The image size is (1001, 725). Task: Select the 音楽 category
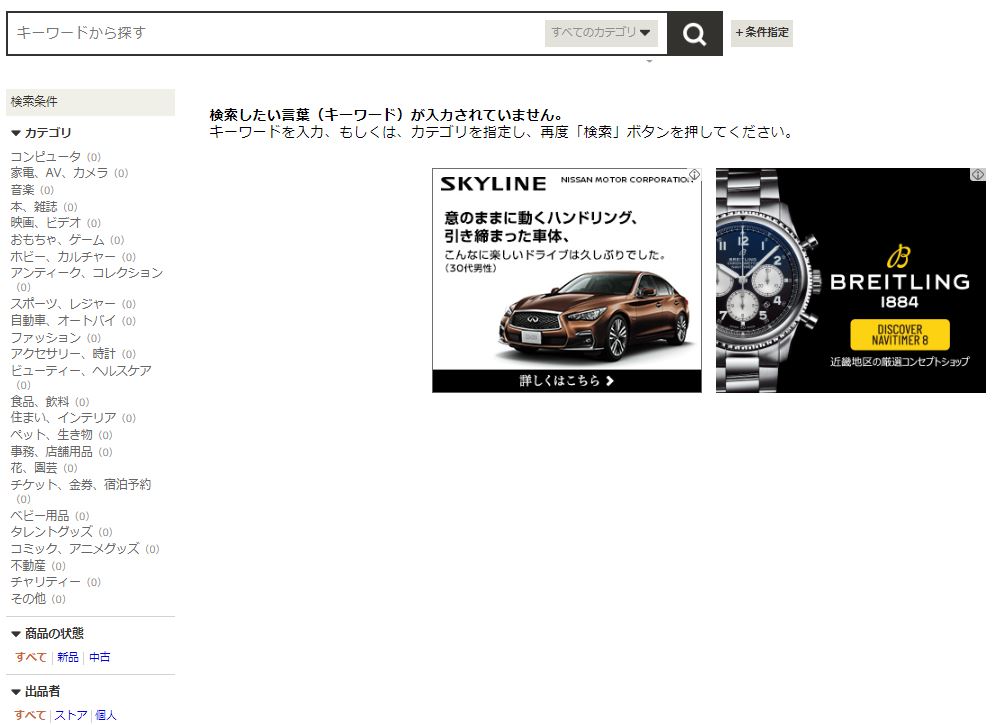(22, 190)
